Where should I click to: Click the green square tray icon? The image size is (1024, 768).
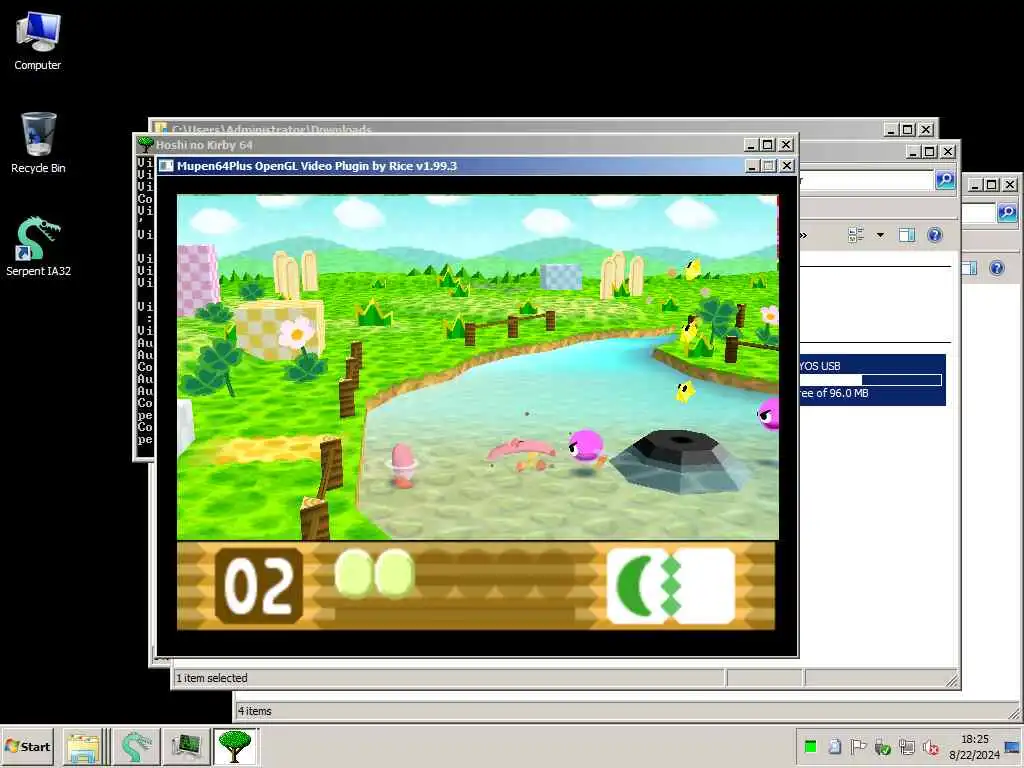[810, 747]
